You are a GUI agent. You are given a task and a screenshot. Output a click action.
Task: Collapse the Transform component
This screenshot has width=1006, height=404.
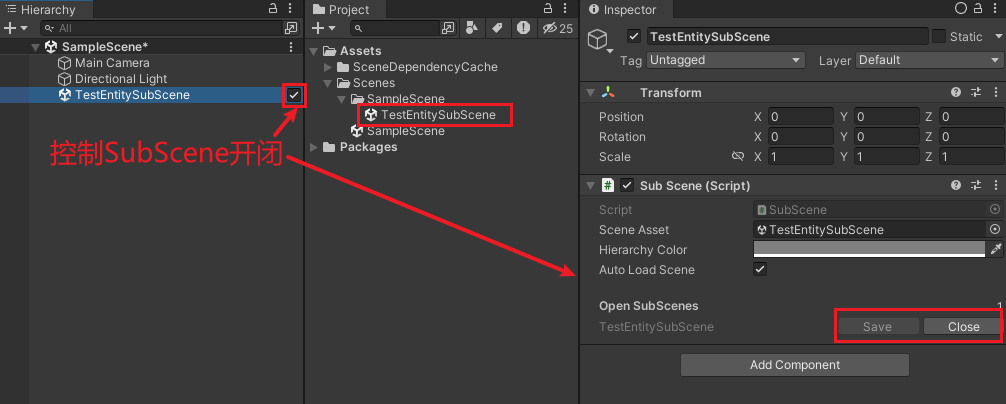590,93
